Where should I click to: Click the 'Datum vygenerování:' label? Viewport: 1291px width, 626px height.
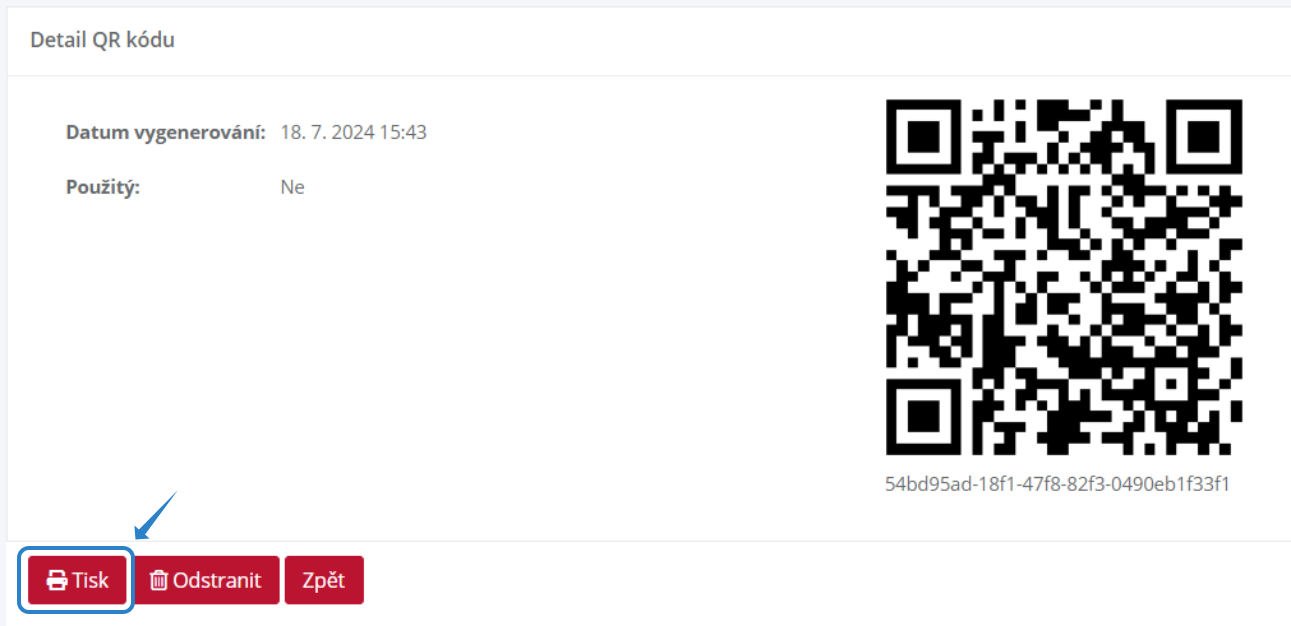(166, 132)
